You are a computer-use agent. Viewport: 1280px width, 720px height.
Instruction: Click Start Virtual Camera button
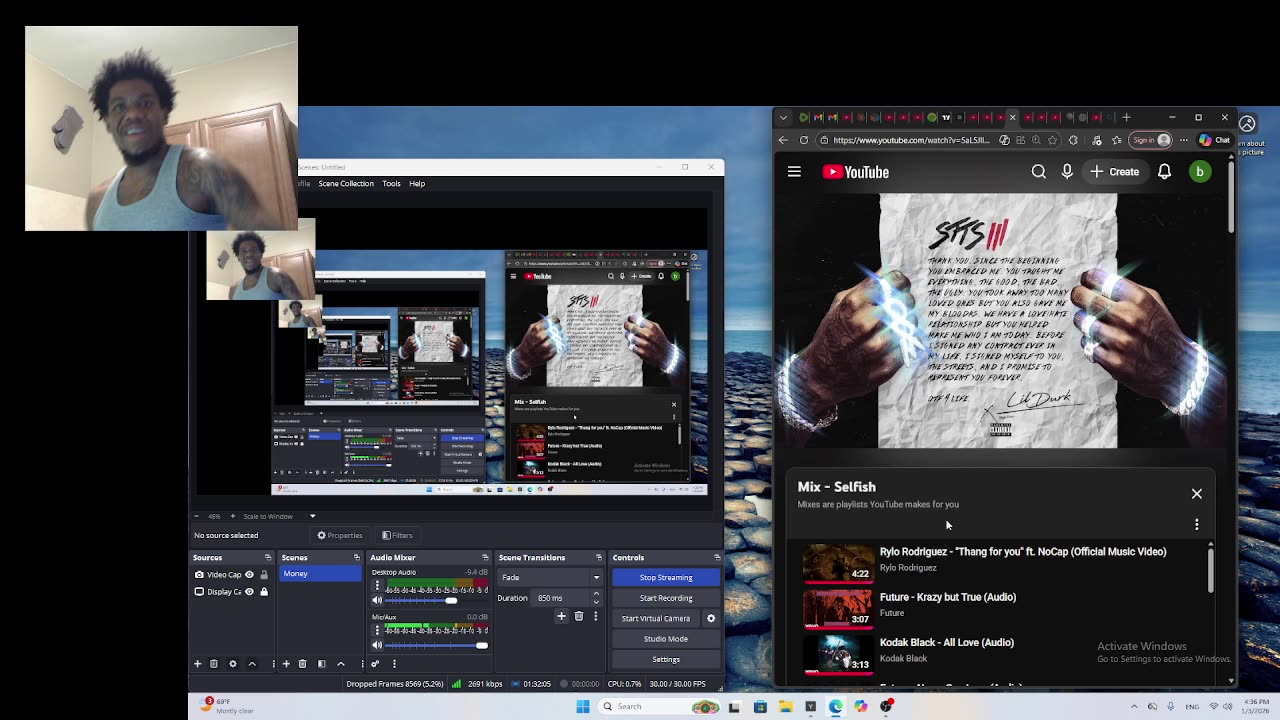pos(656,618)
